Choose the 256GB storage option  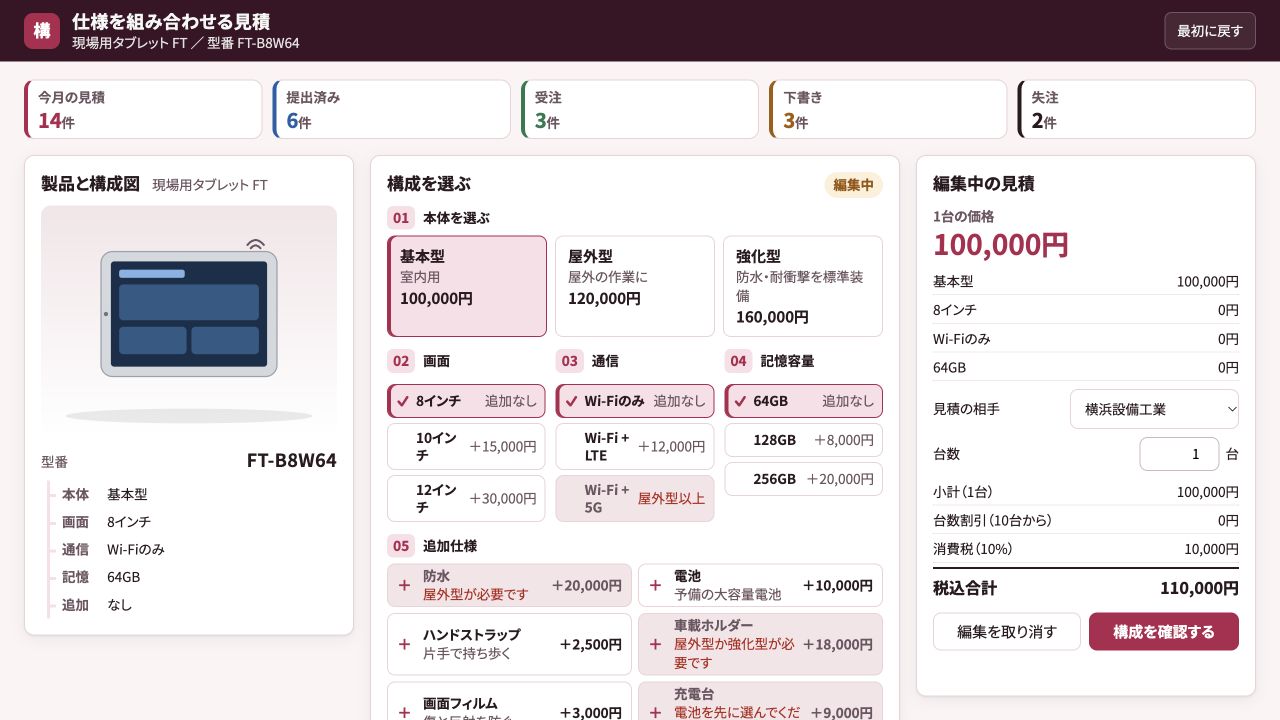pyautogui.click(x=804, y=479)
